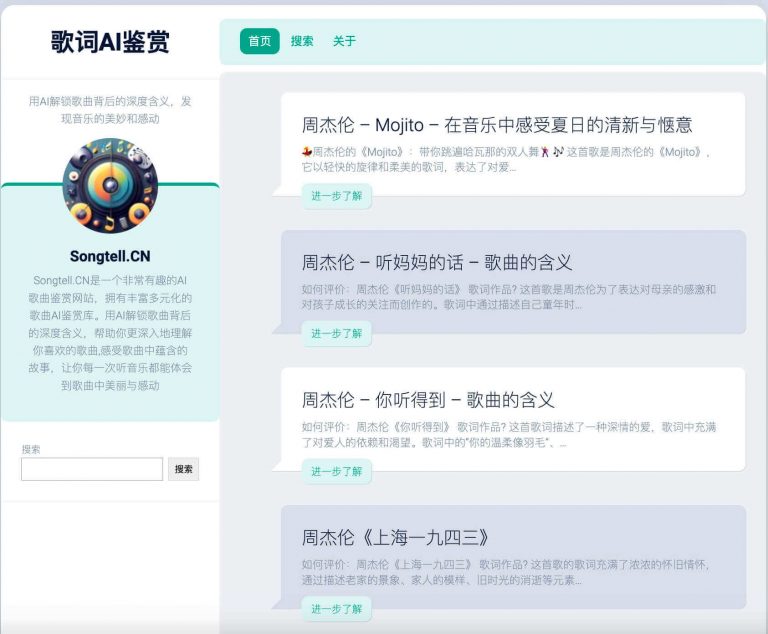Click the 上海一九四三 post excerpt text
This screenshot has width=768, height=634.
(506, 572)
